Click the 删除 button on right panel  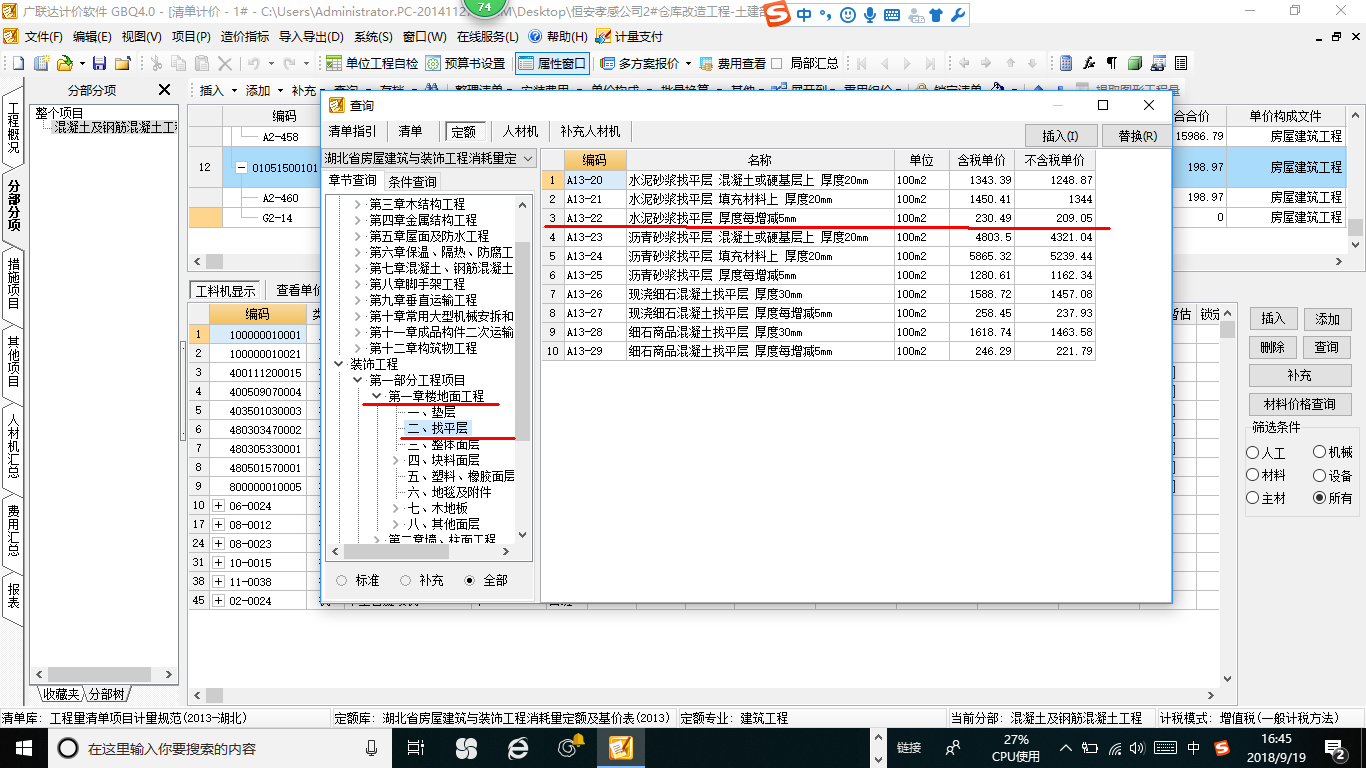(x=1273, y=347)
